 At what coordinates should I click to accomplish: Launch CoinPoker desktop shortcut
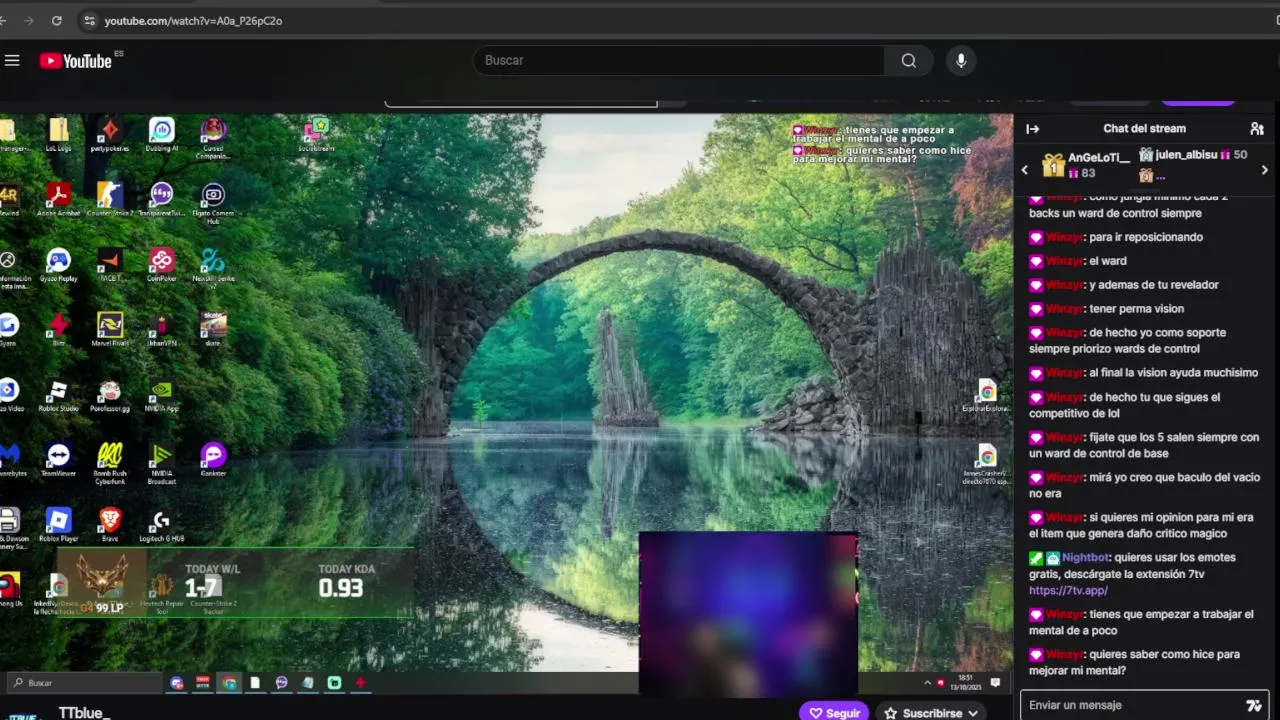pyautogui.click(x=162, y=266)
